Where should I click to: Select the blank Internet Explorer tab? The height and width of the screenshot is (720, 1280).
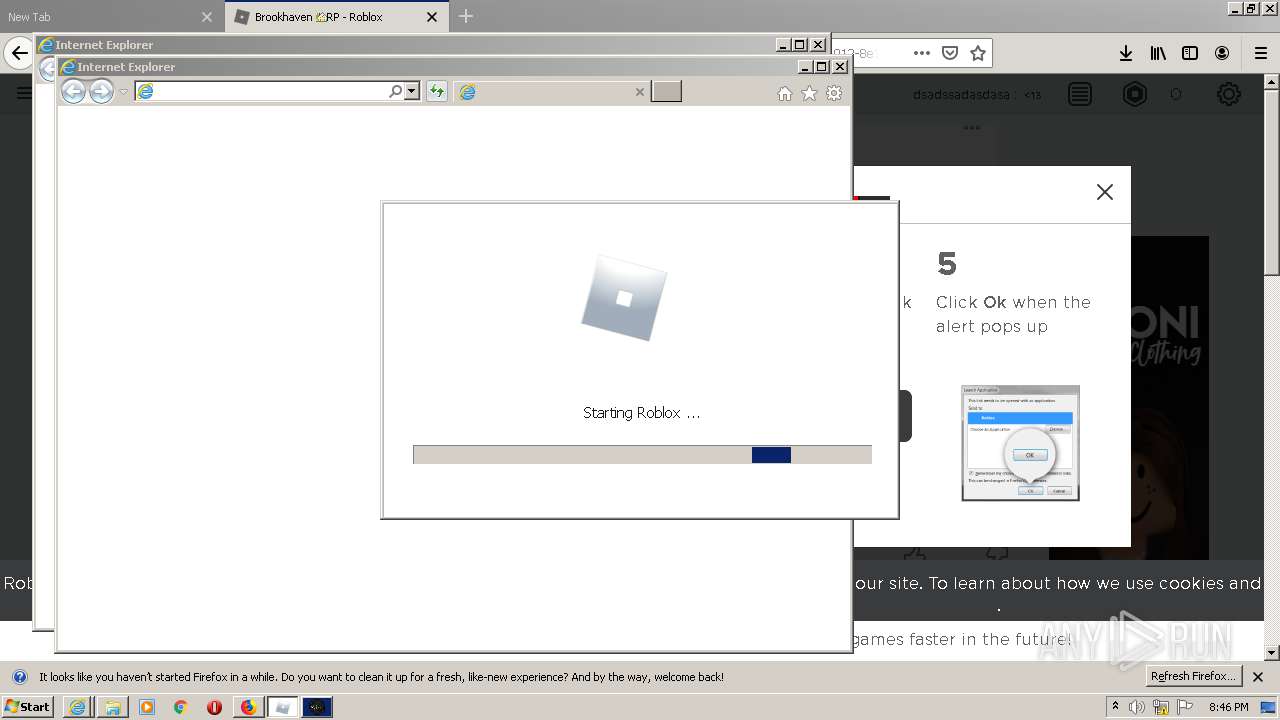click(552, 92)
